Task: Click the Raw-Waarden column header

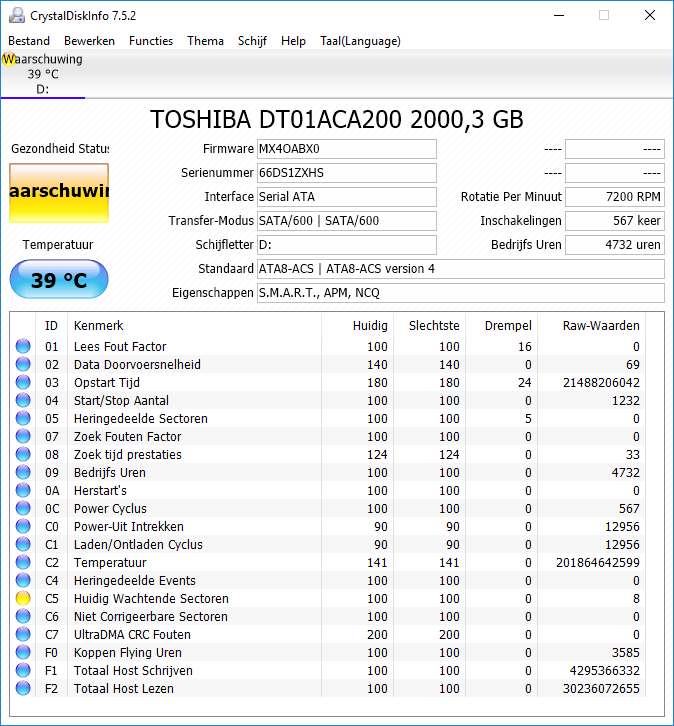Action: (591, 325)
